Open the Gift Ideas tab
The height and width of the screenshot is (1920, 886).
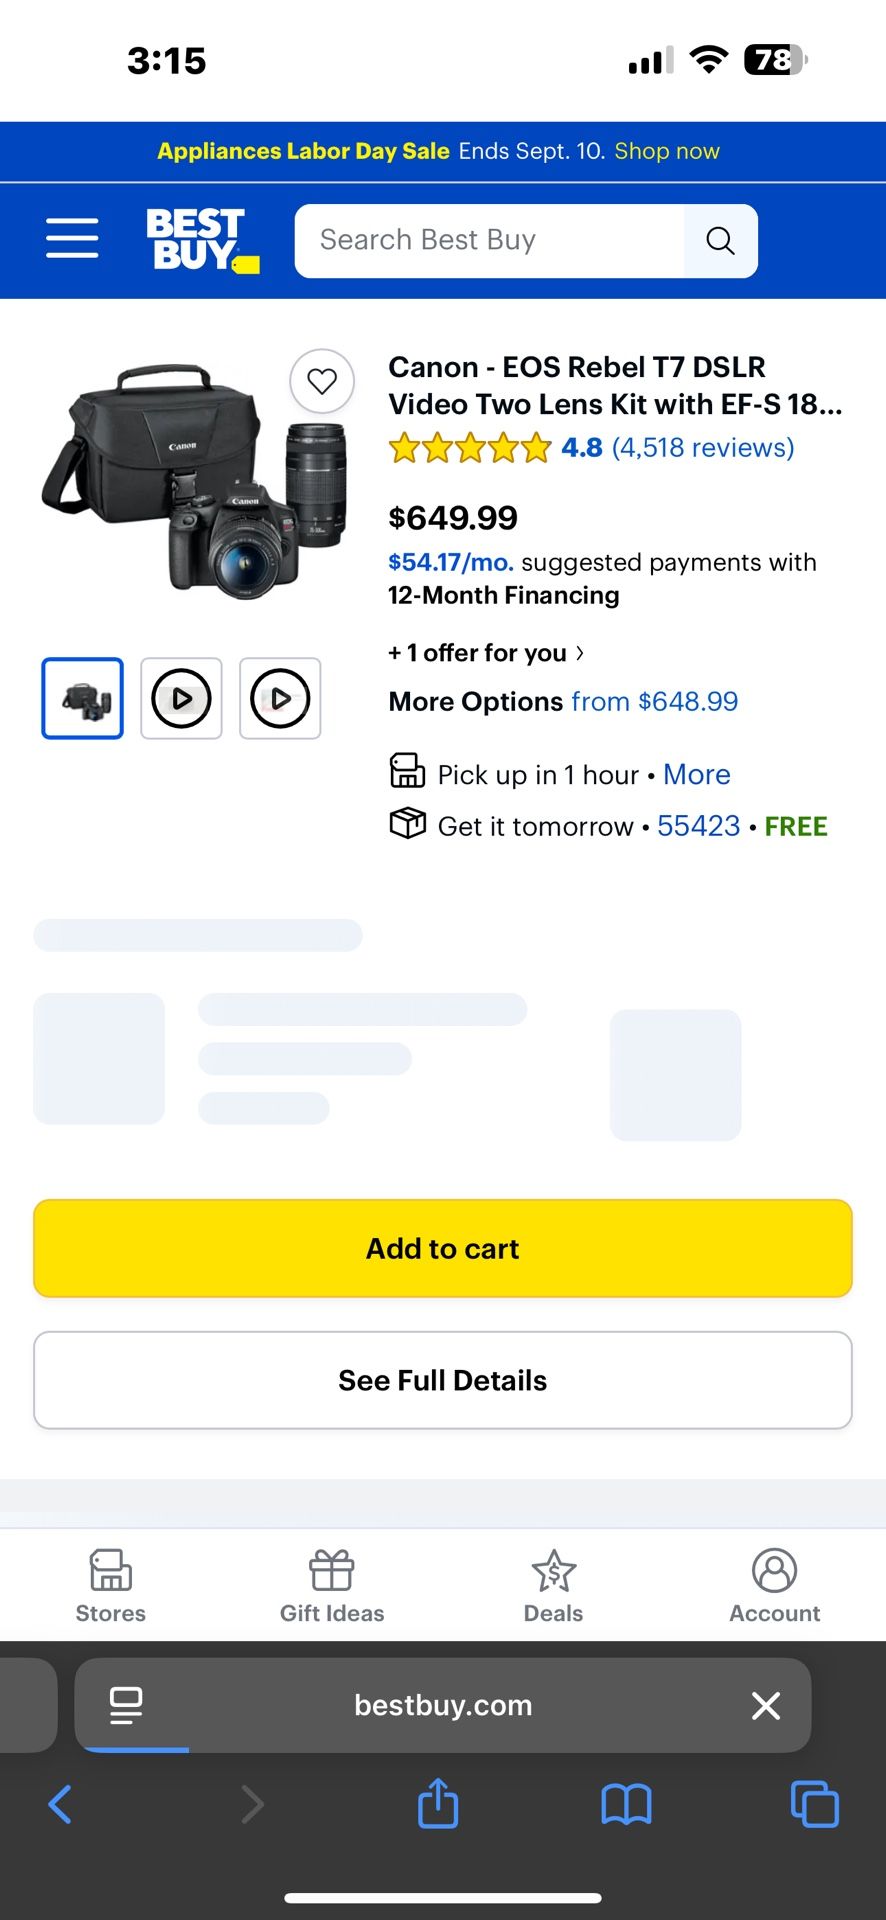[332, 1586]
